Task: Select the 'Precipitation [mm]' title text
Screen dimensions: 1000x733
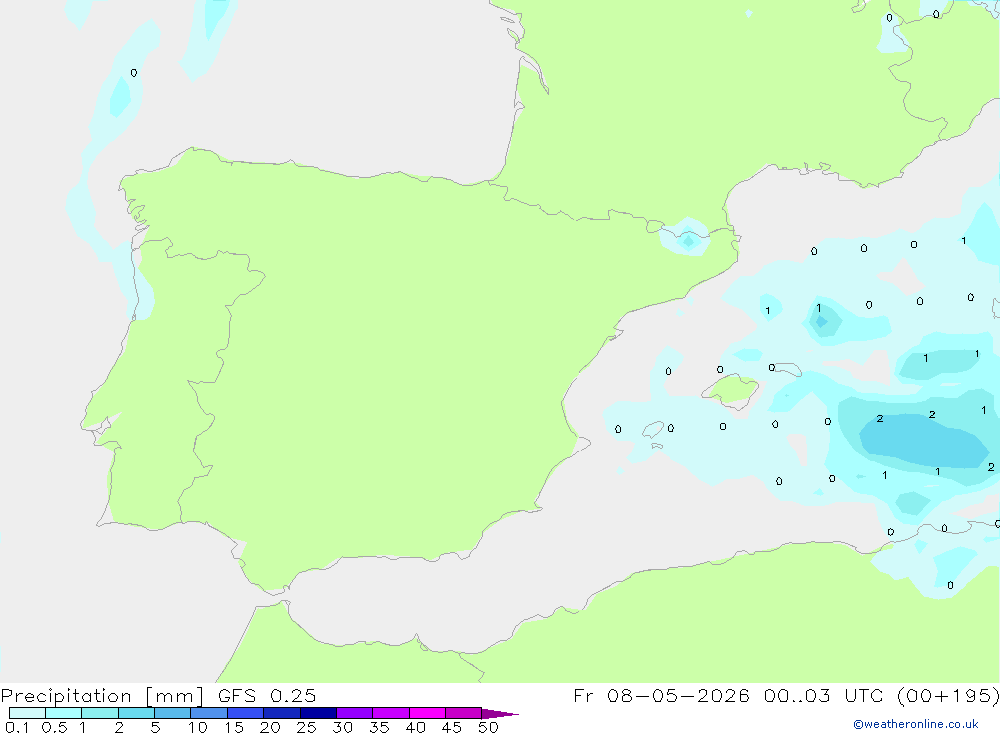Action: [x=102, y=696]
